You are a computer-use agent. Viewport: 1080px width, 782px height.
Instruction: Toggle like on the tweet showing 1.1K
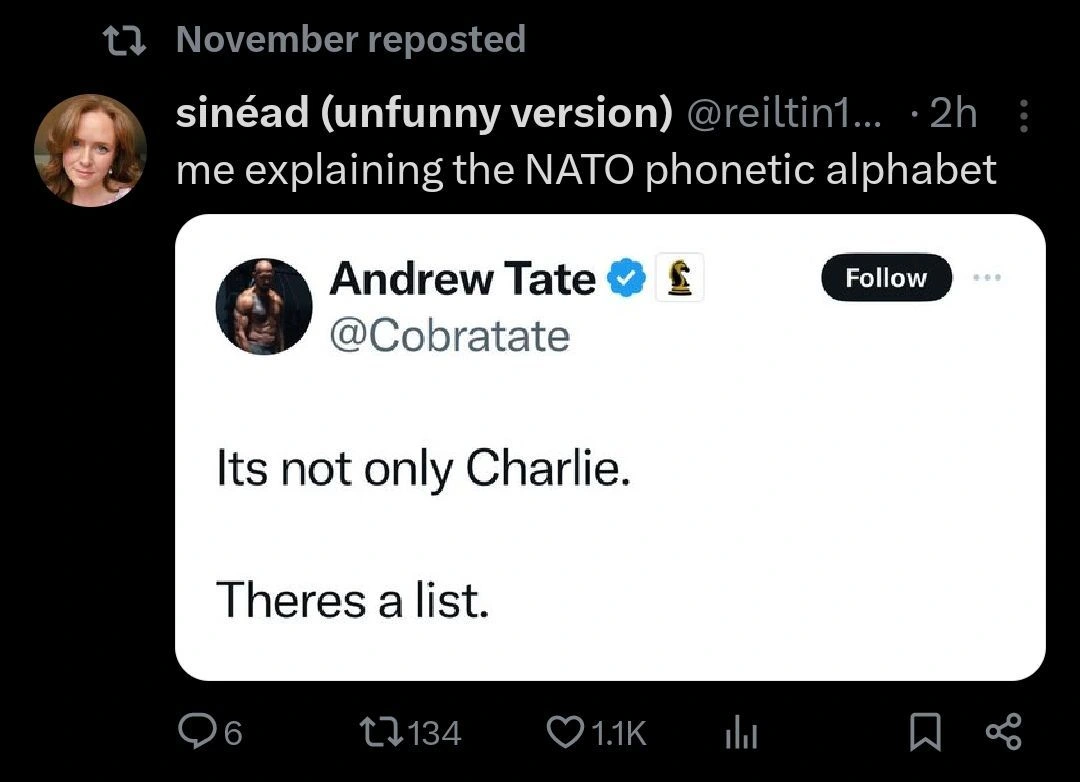click(x=565, y=732)
